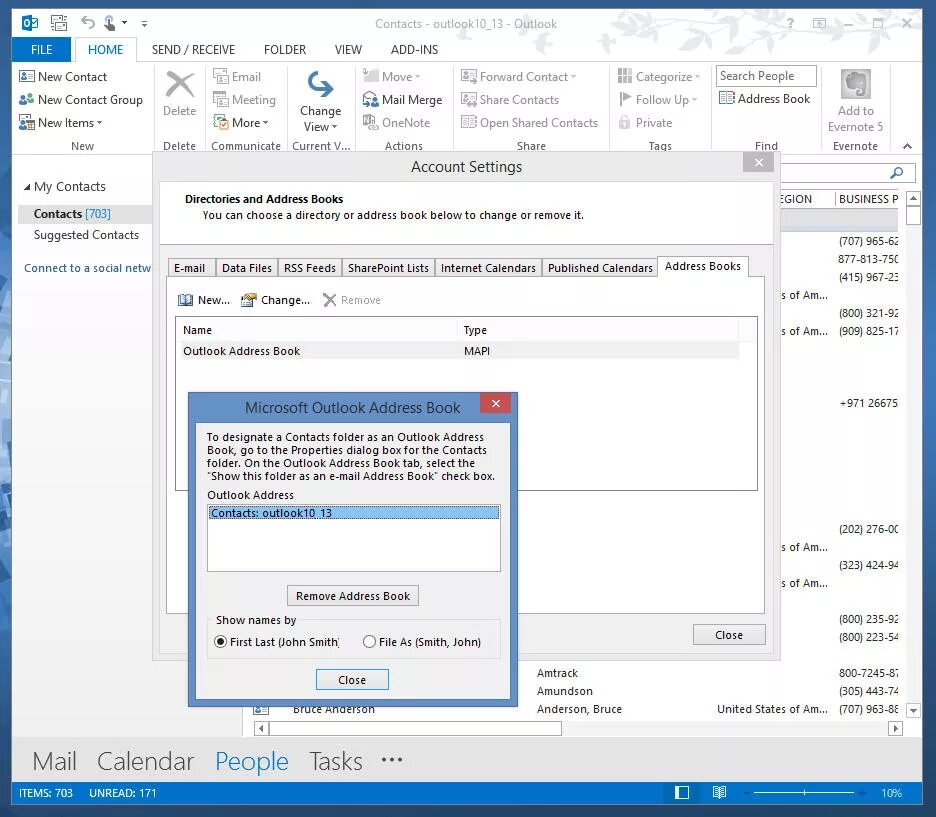This screenshot has height=817, width=936.
Task: Click Close in Outlook Address Book dialog
Action: tap(352, 680)
